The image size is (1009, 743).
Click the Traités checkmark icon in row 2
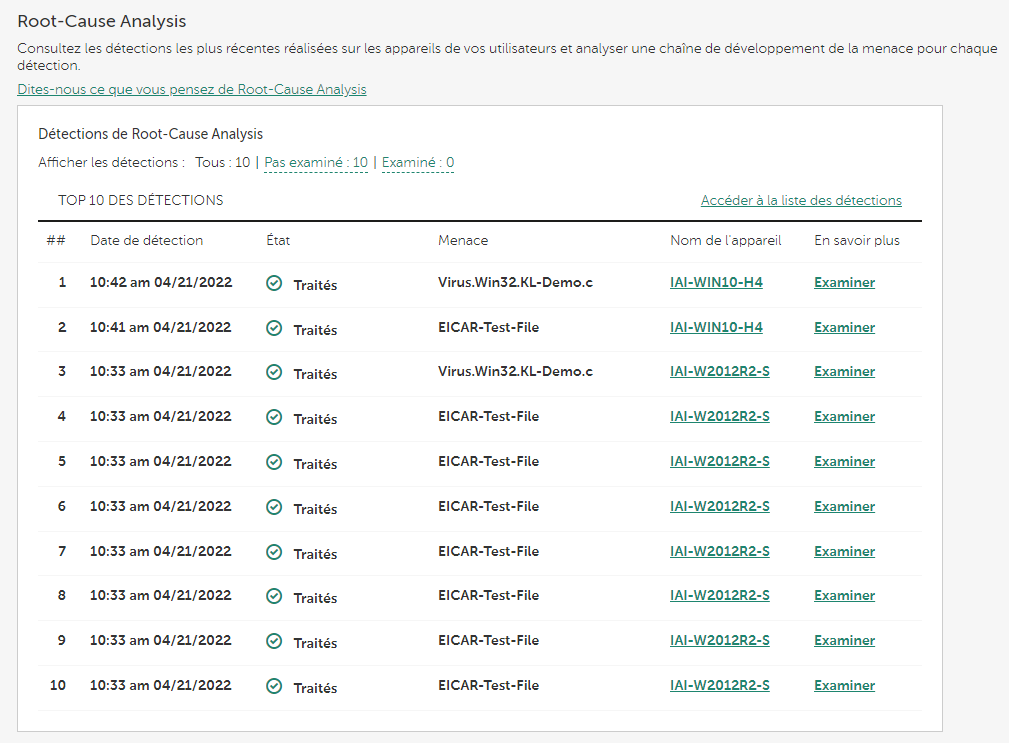tap(274, 328)
